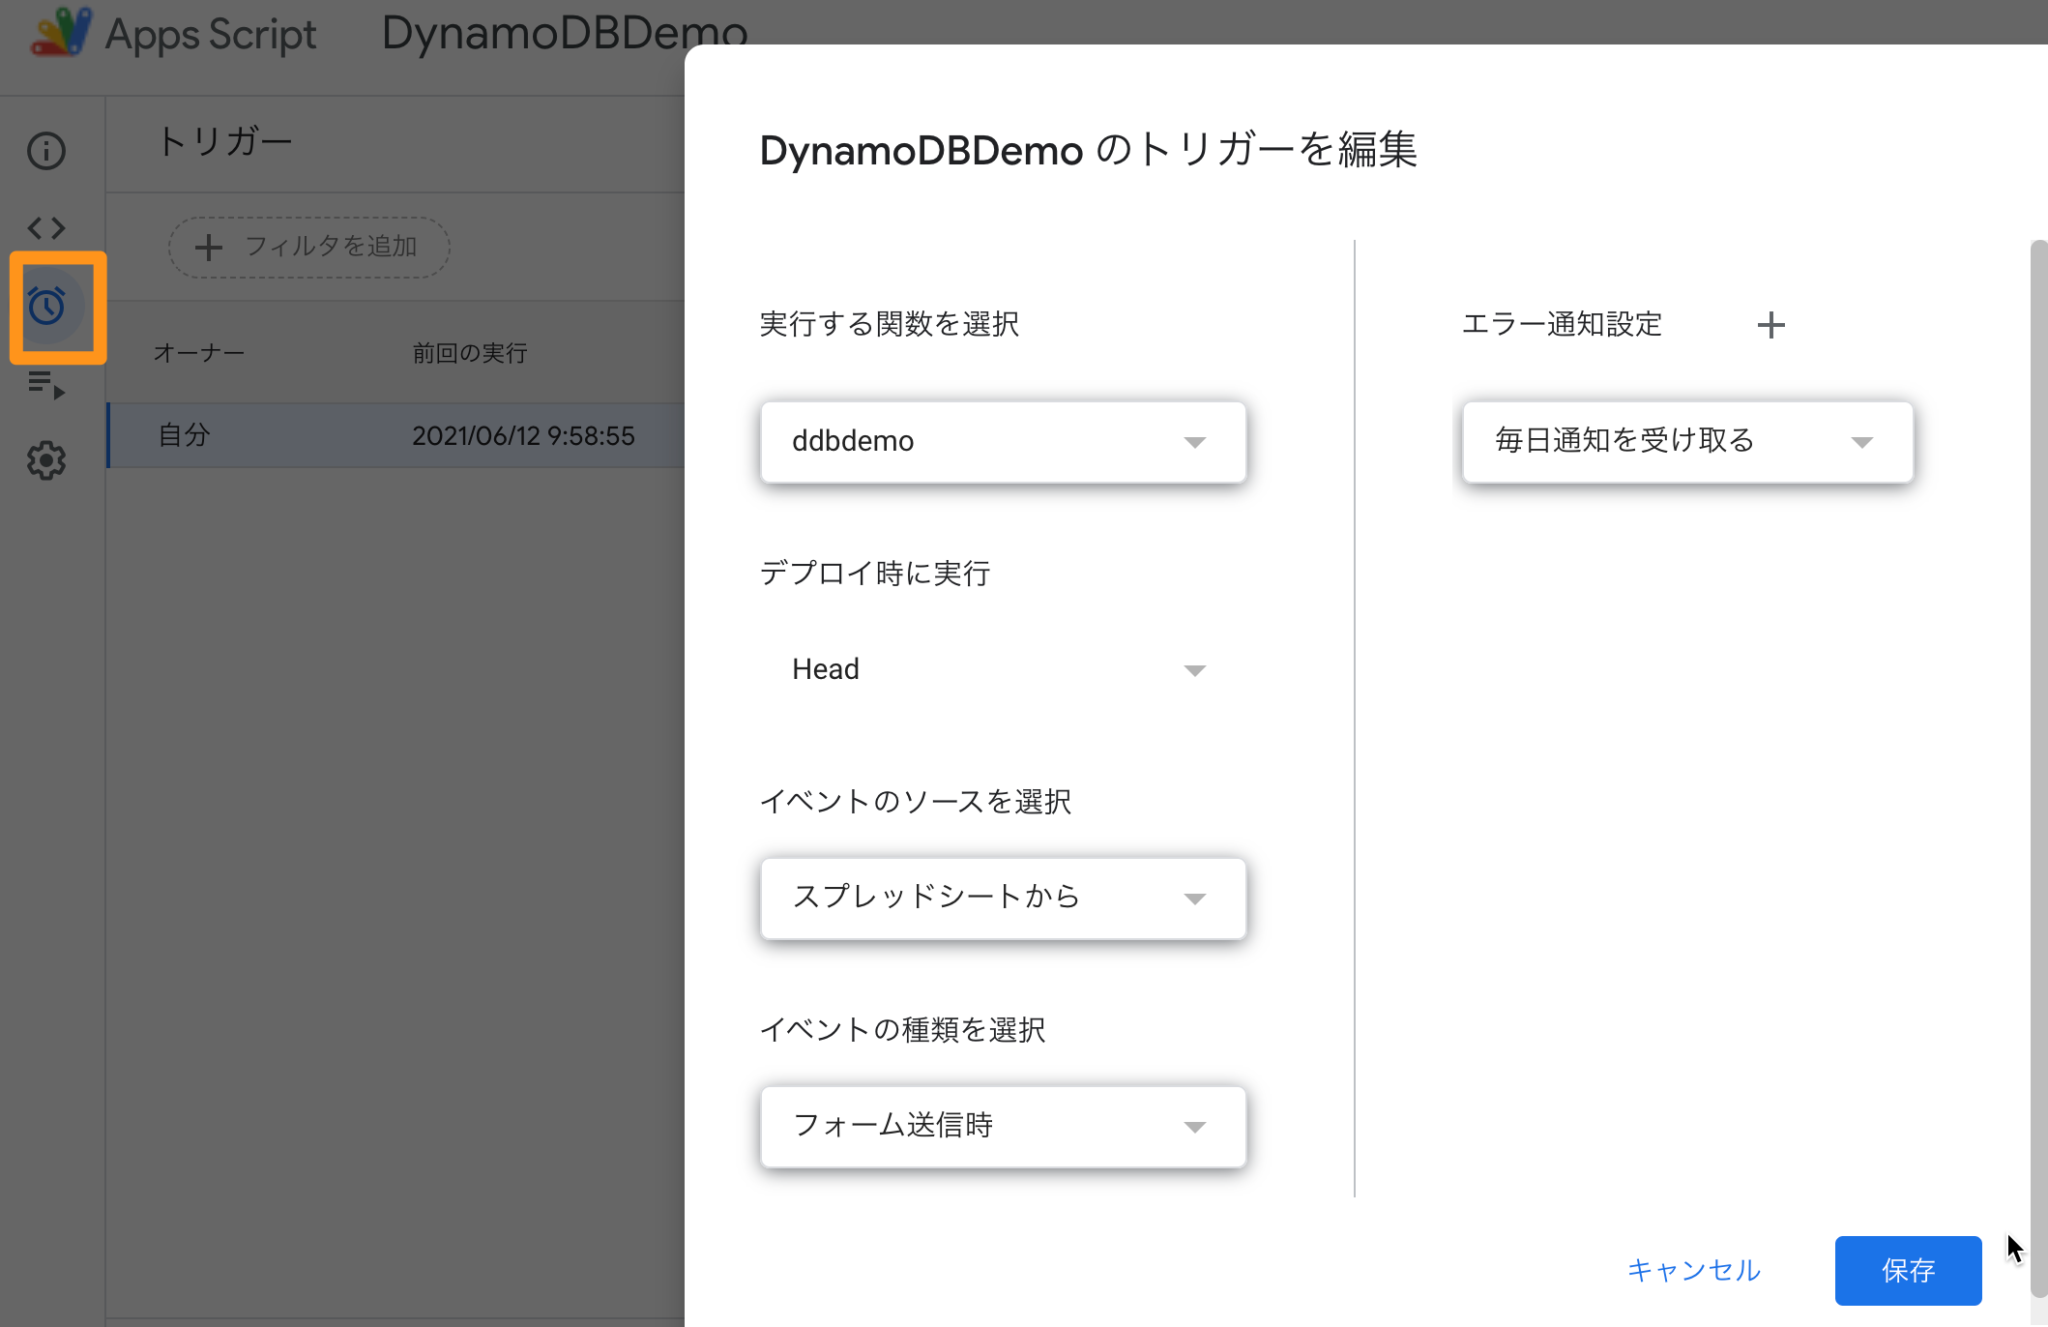The height and width of the screenshot is (1327, 2048).
Task: Select the 自分 trigger row
Action: (184, 435)
